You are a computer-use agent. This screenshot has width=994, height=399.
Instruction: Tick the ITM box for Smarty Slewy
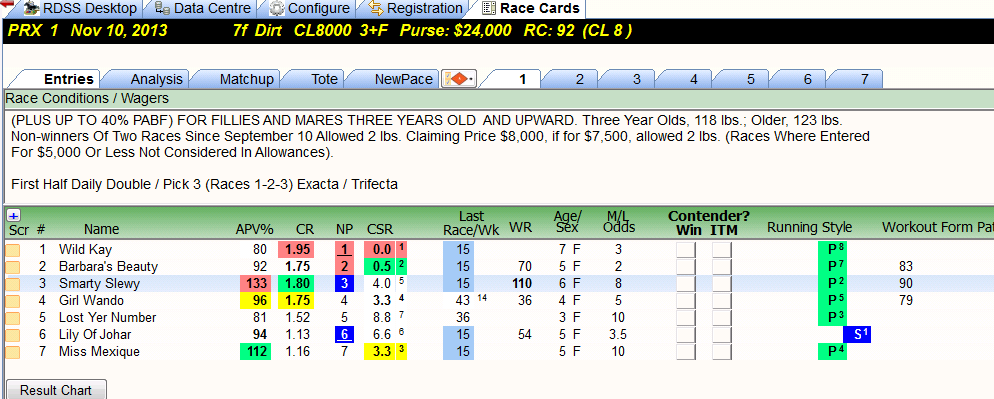click(721, 284)
